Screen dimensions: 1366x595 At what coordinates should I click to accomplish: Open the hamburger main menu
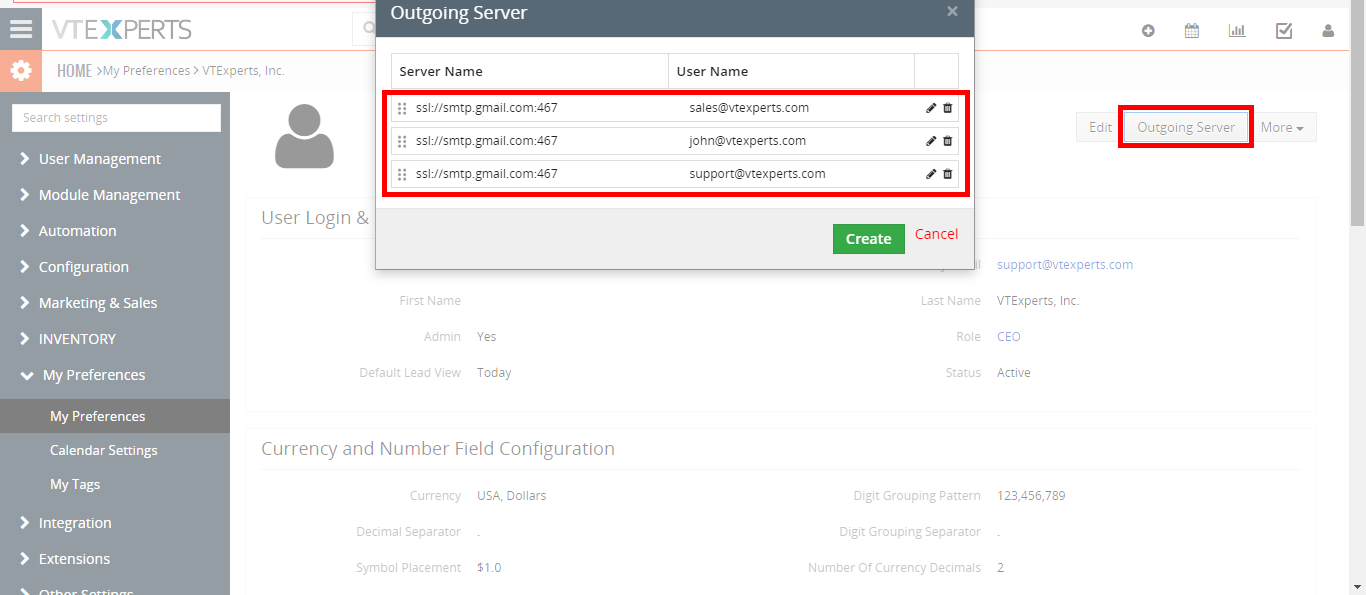click(x=21, y=29)
